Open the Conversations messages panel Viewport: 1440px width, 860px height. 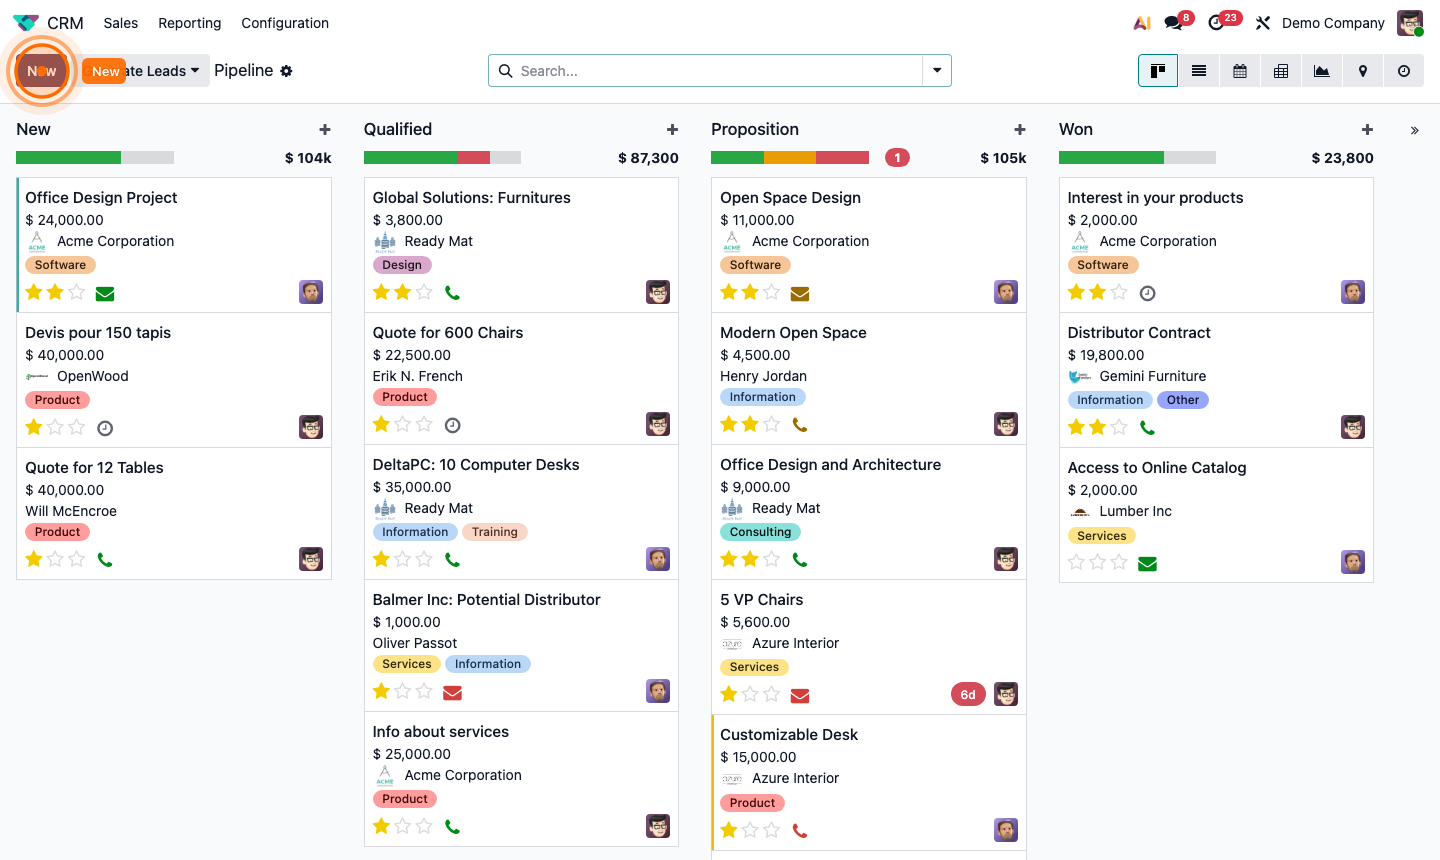click(x=1170, y=22)
